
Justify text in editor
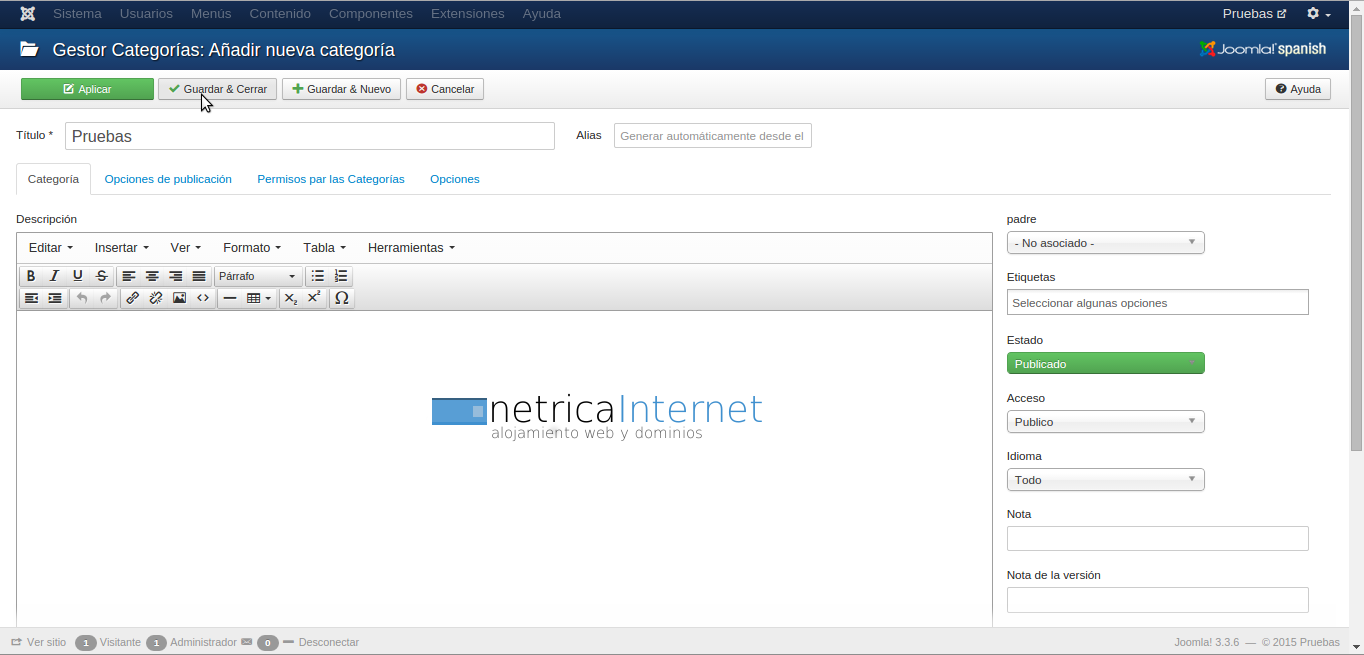(199, 276)
